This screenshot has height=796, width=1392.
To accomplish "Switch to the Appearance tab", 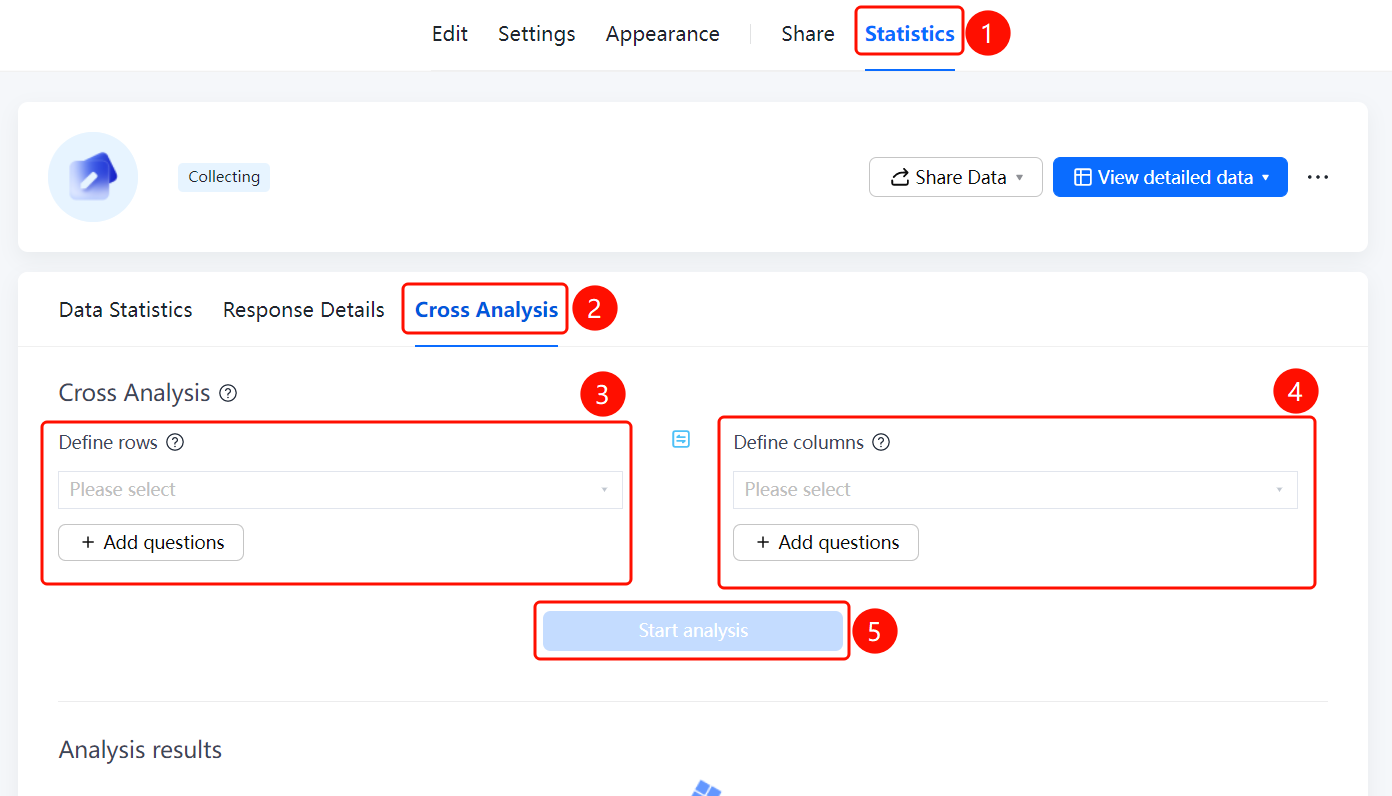I will point(663,34).
